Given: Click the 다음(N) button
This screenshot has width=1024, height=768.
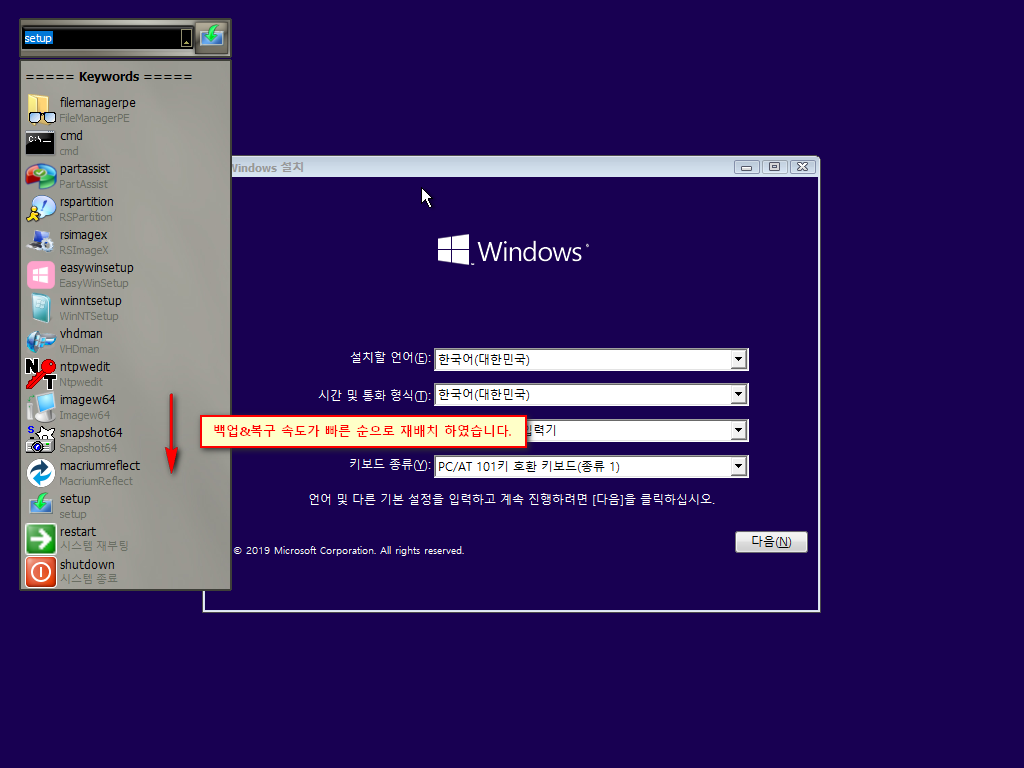Looking at the screenshot, I should pos(771,541).
